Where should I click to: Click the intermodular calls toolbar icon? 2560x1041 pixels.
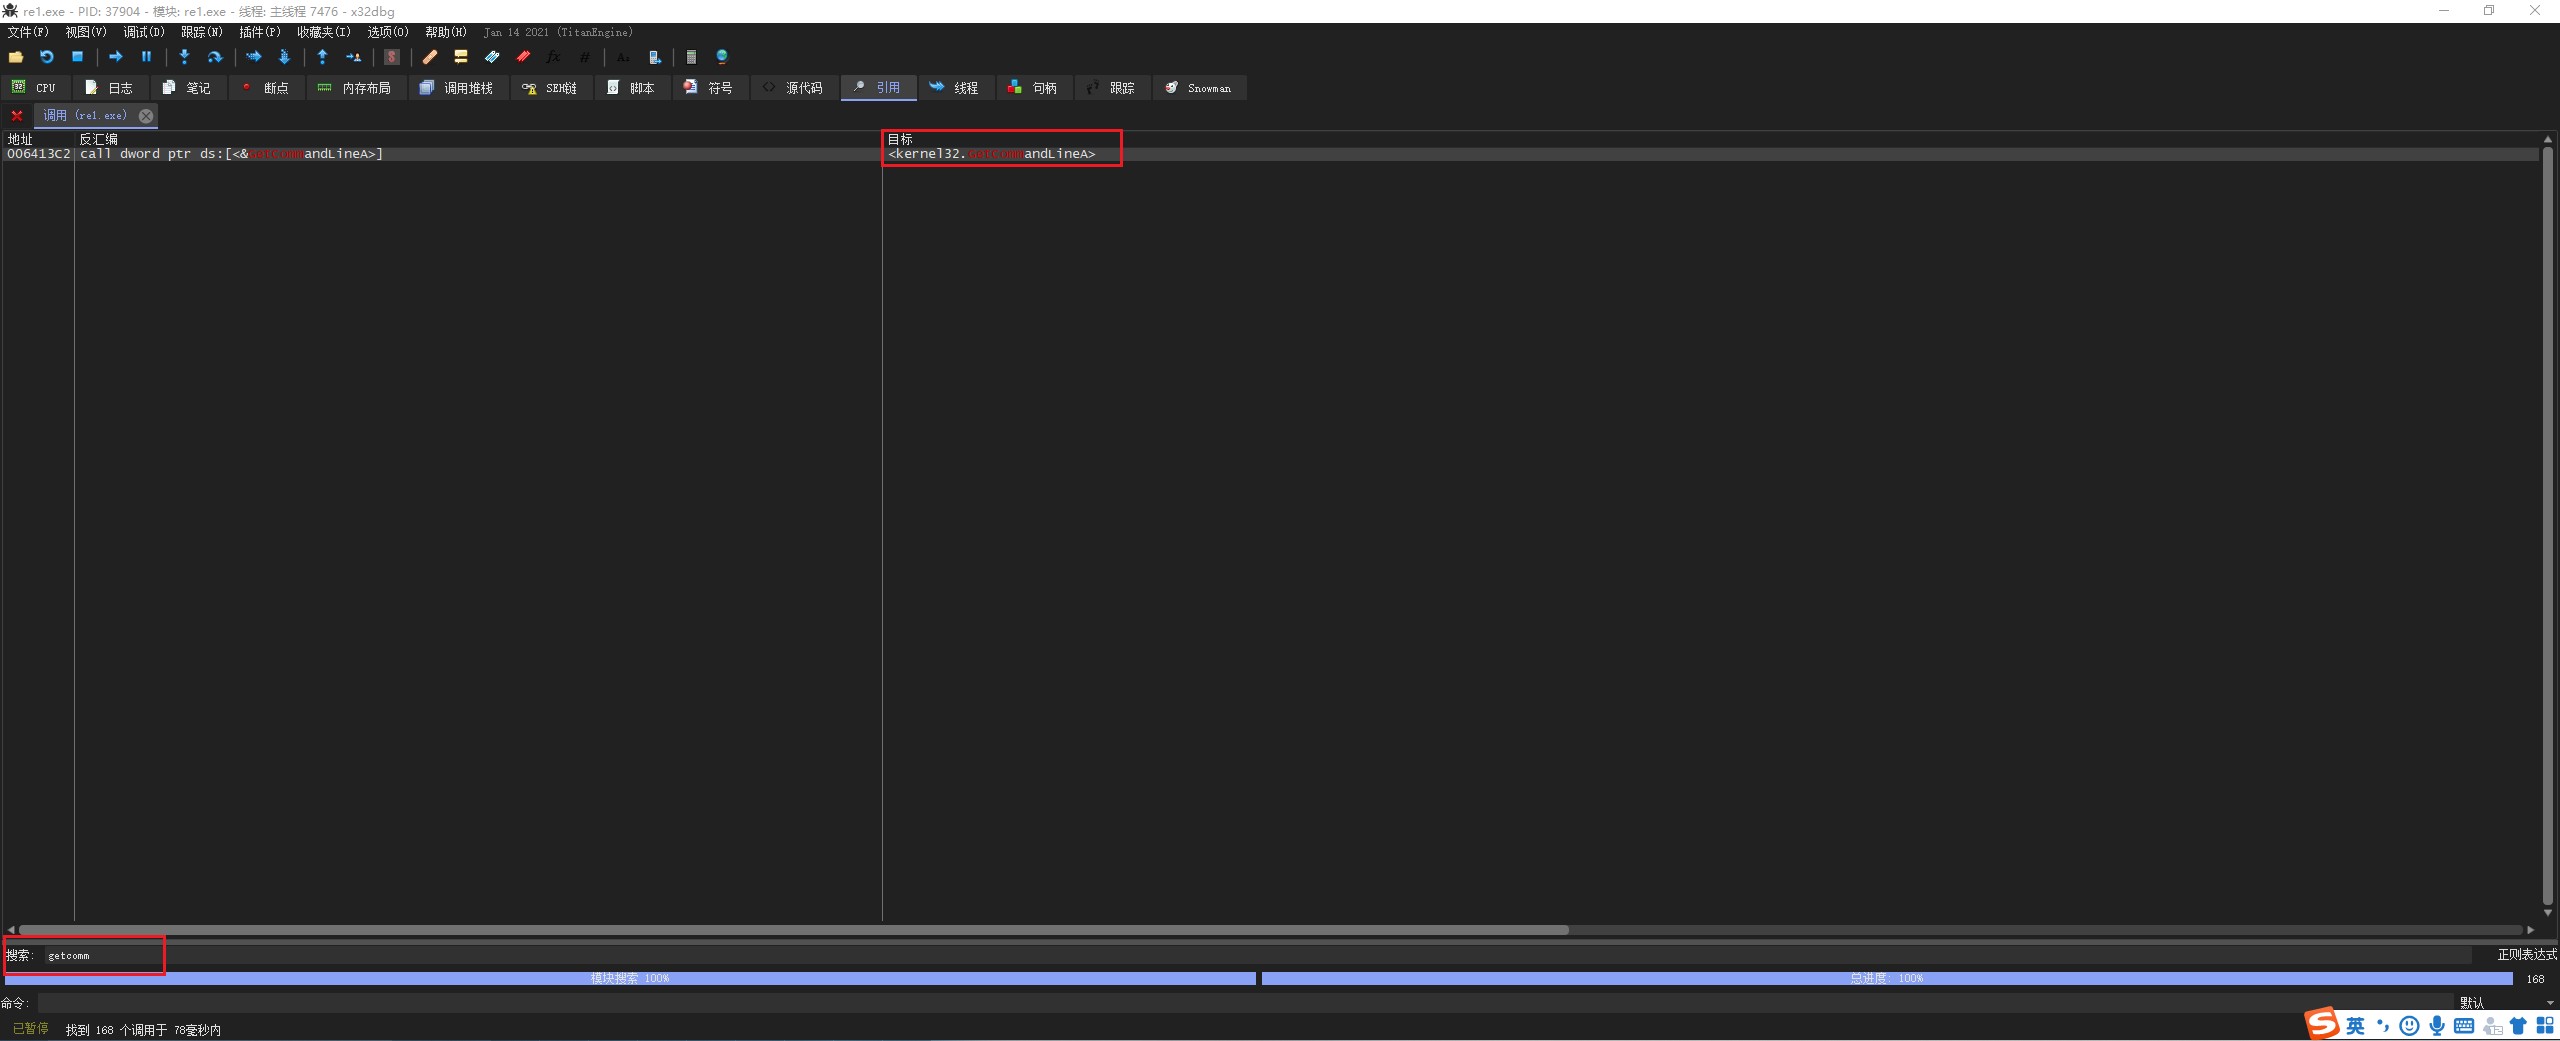pos(654,57)
